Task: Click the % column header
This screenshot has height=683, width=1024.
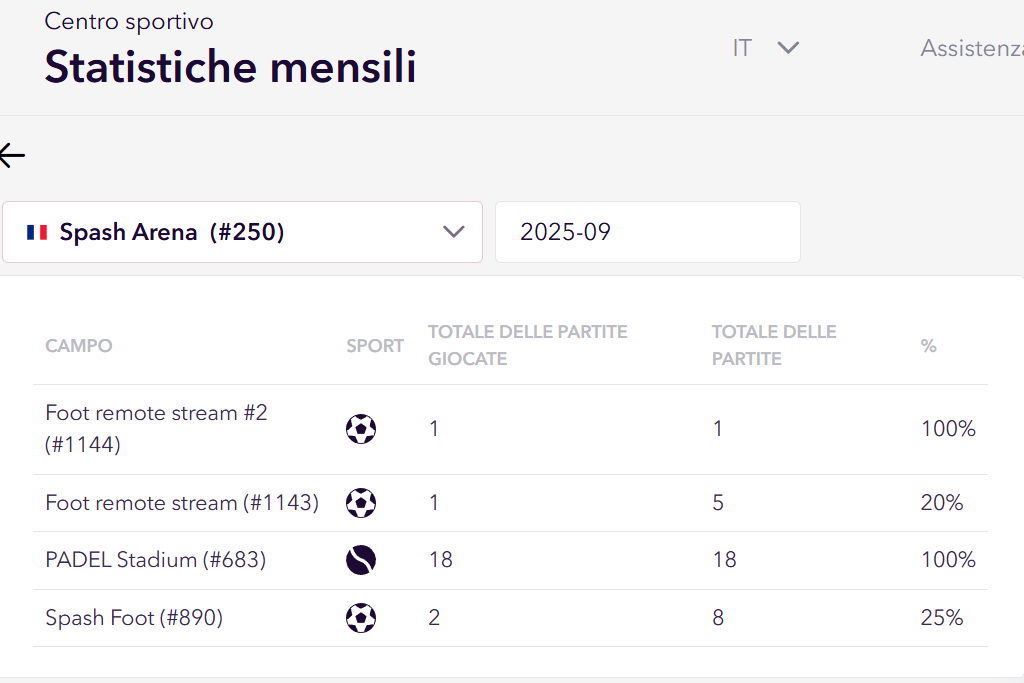Action: [x=928, y=346]
